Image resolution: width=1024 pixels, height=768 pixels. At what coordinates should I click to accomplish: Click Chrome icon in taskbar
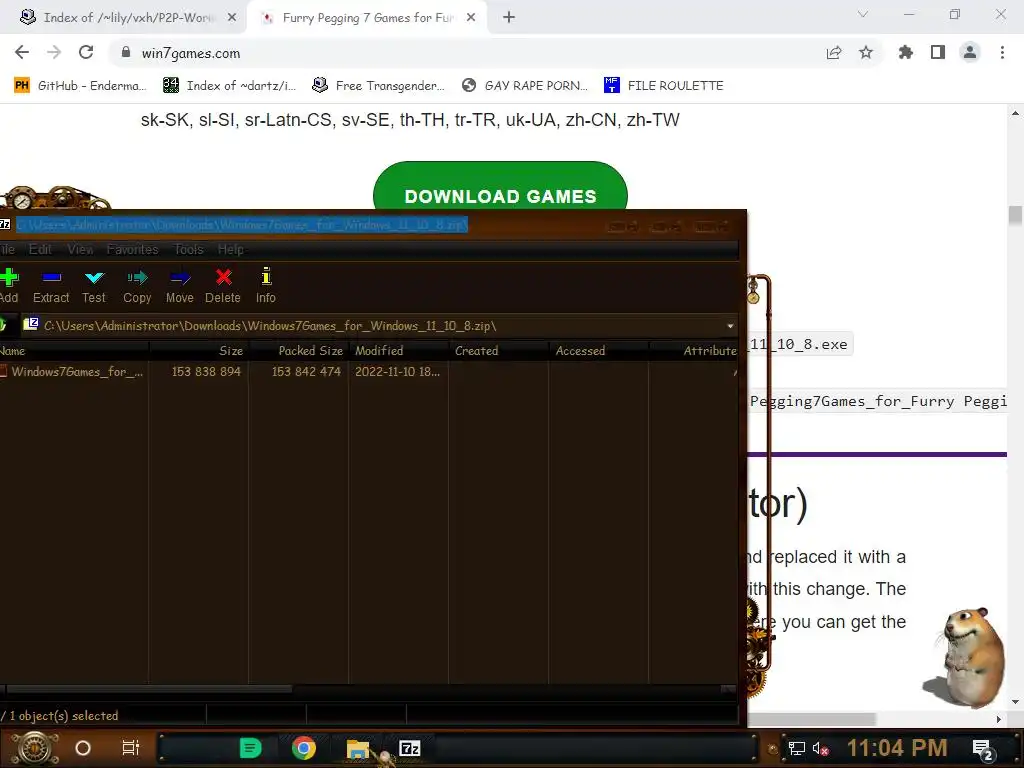pos(304,748)
